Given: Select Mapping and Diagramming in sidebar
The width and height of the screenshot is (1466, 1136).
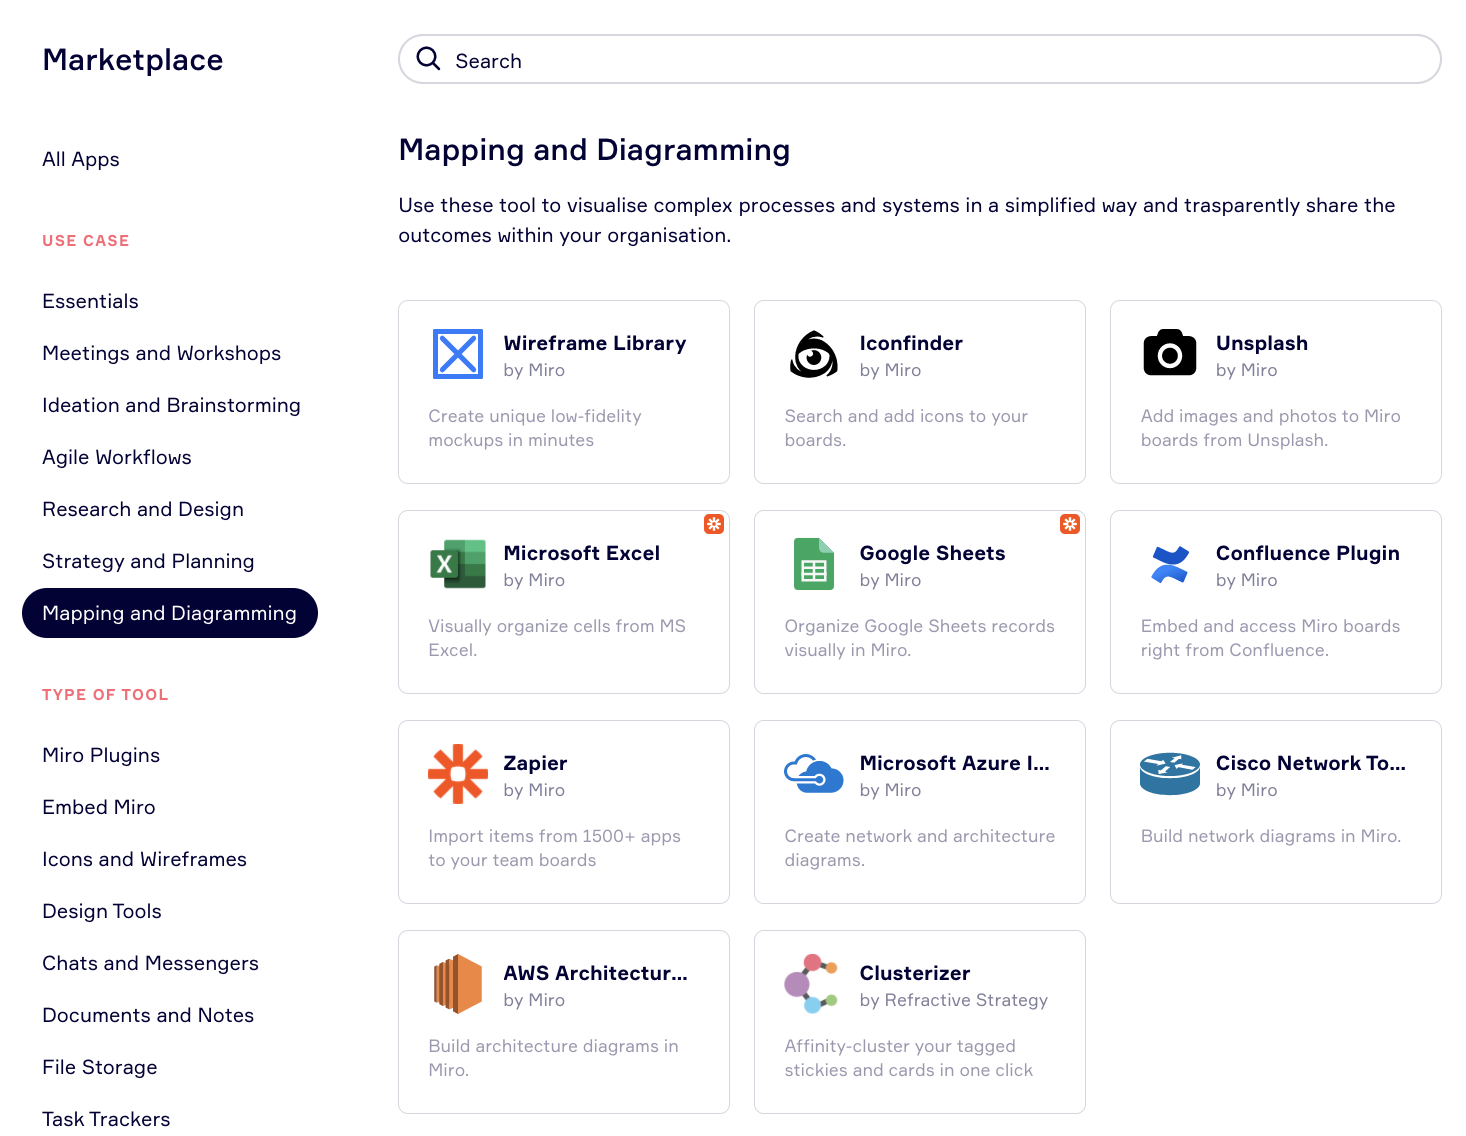Looking at the screenshot, I should [x=170, y=613].
